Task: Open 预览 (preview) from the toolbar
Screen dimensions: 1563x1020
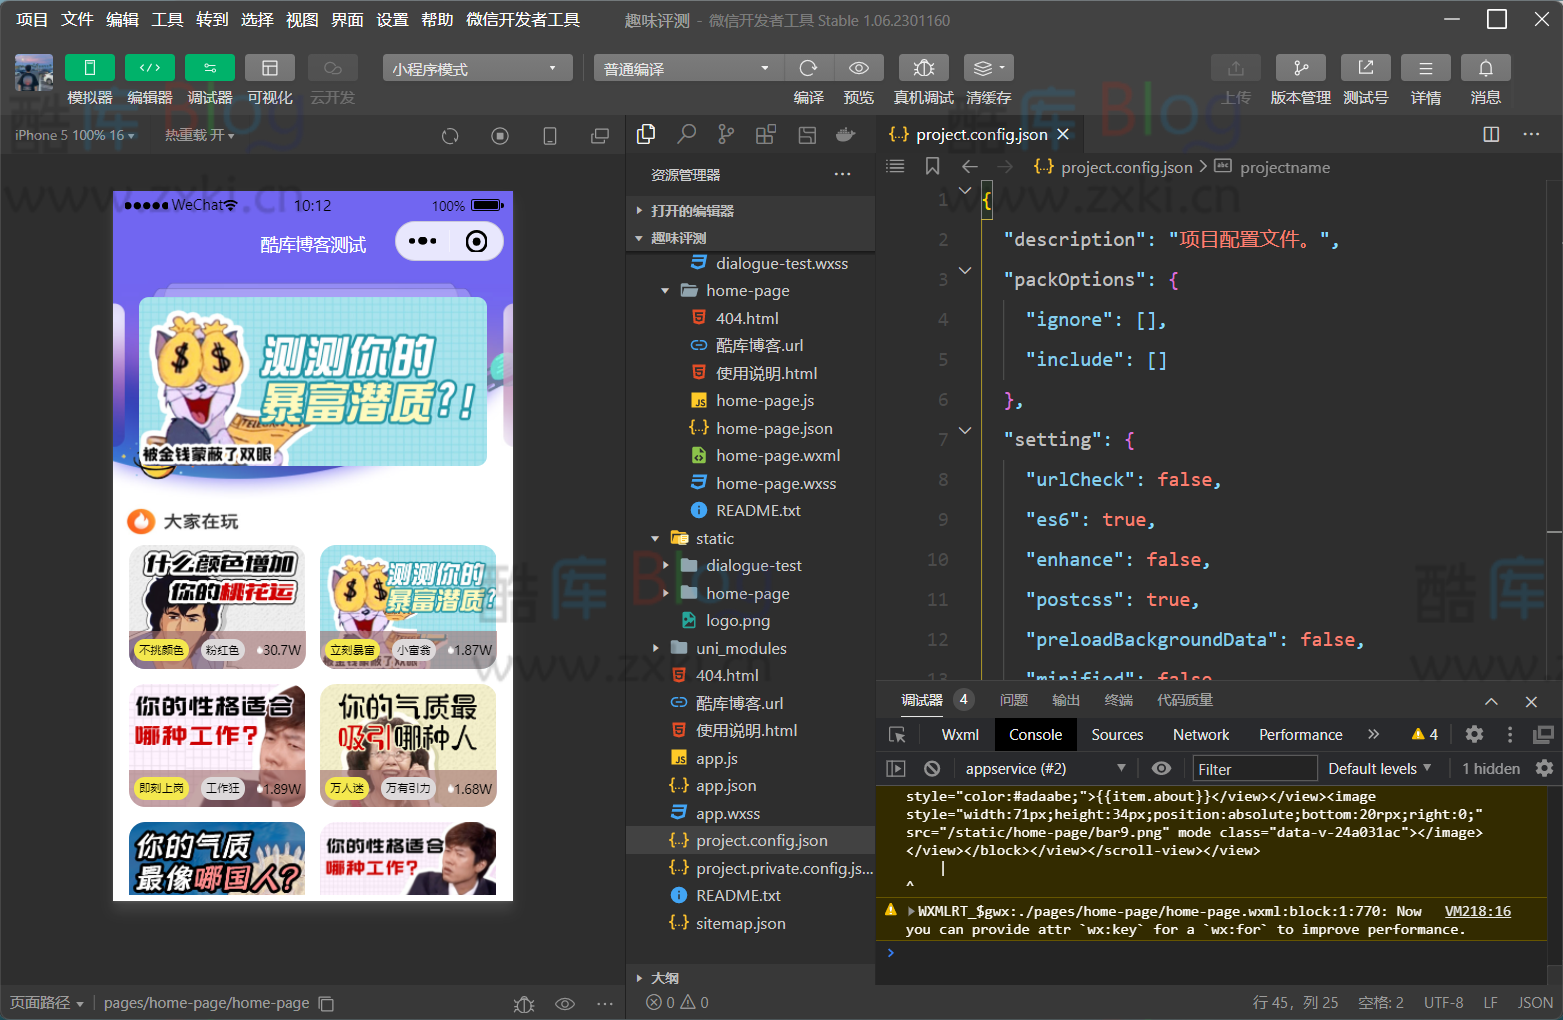Action: coord(858,67)
